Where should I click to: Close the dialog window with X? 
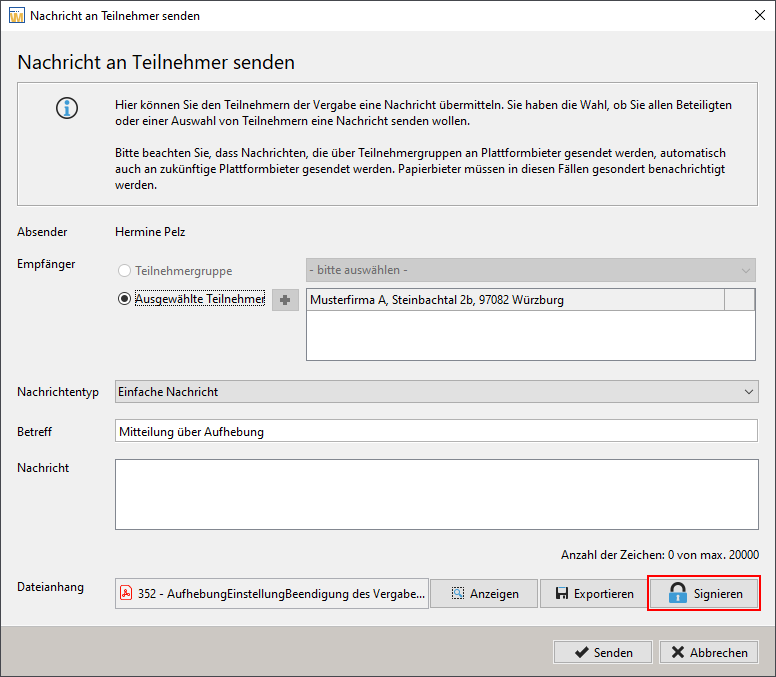(760, 15)
